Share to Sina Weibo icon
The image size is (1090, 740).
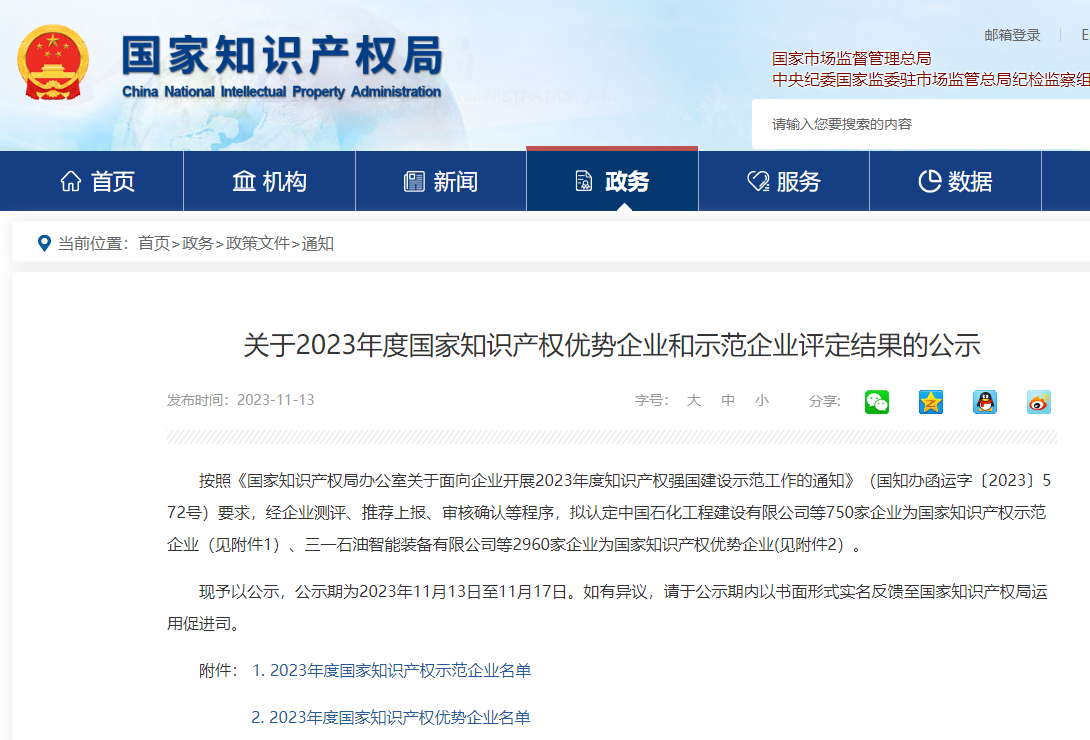(1039, 402)
